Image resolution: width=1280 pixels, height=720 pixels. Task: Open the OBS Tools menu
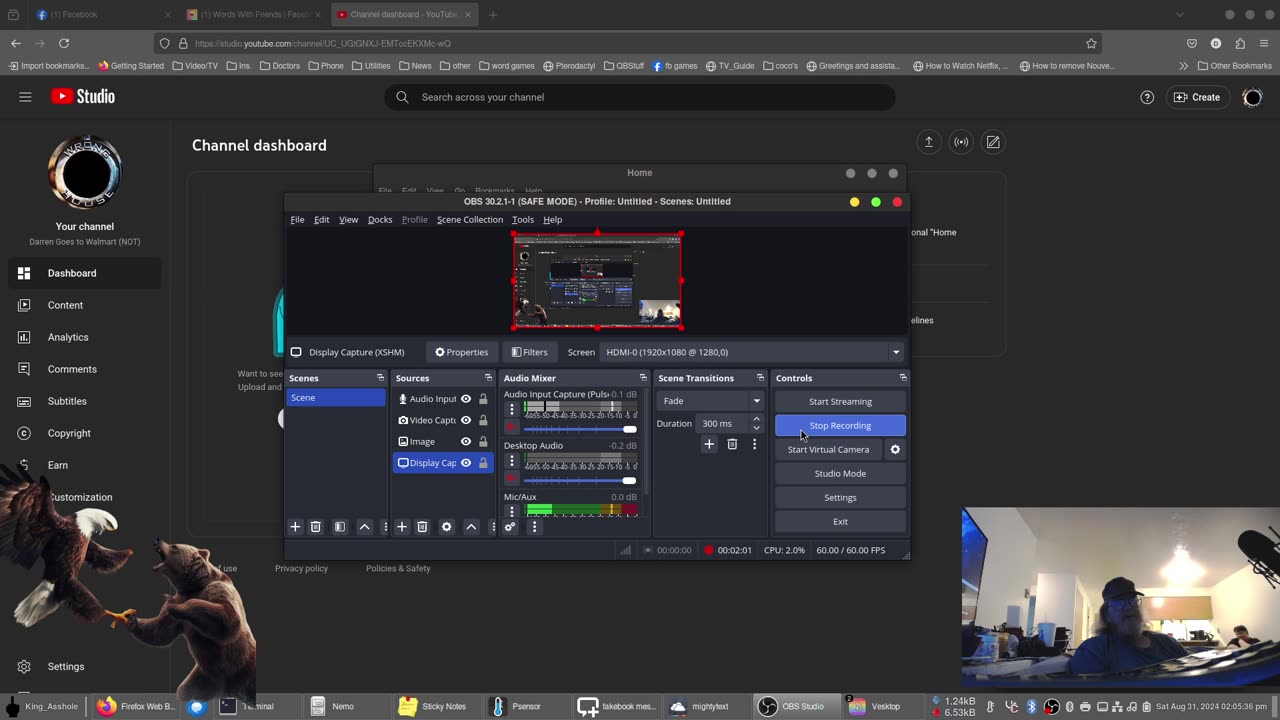(x=523, y=220)
